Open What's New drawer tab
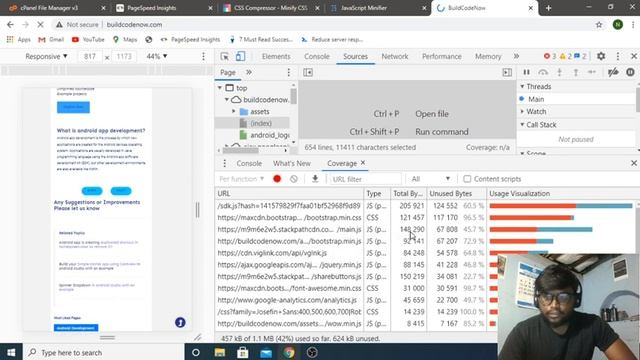 (292, 163)
